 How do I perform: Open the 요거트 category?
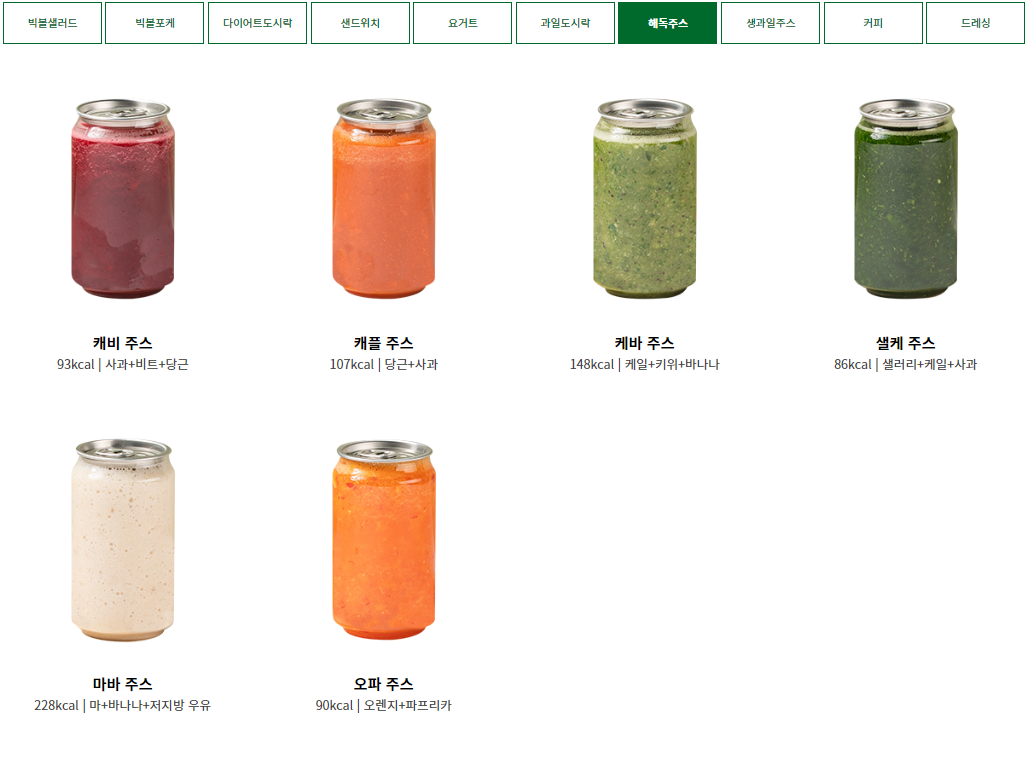point(462,23)
